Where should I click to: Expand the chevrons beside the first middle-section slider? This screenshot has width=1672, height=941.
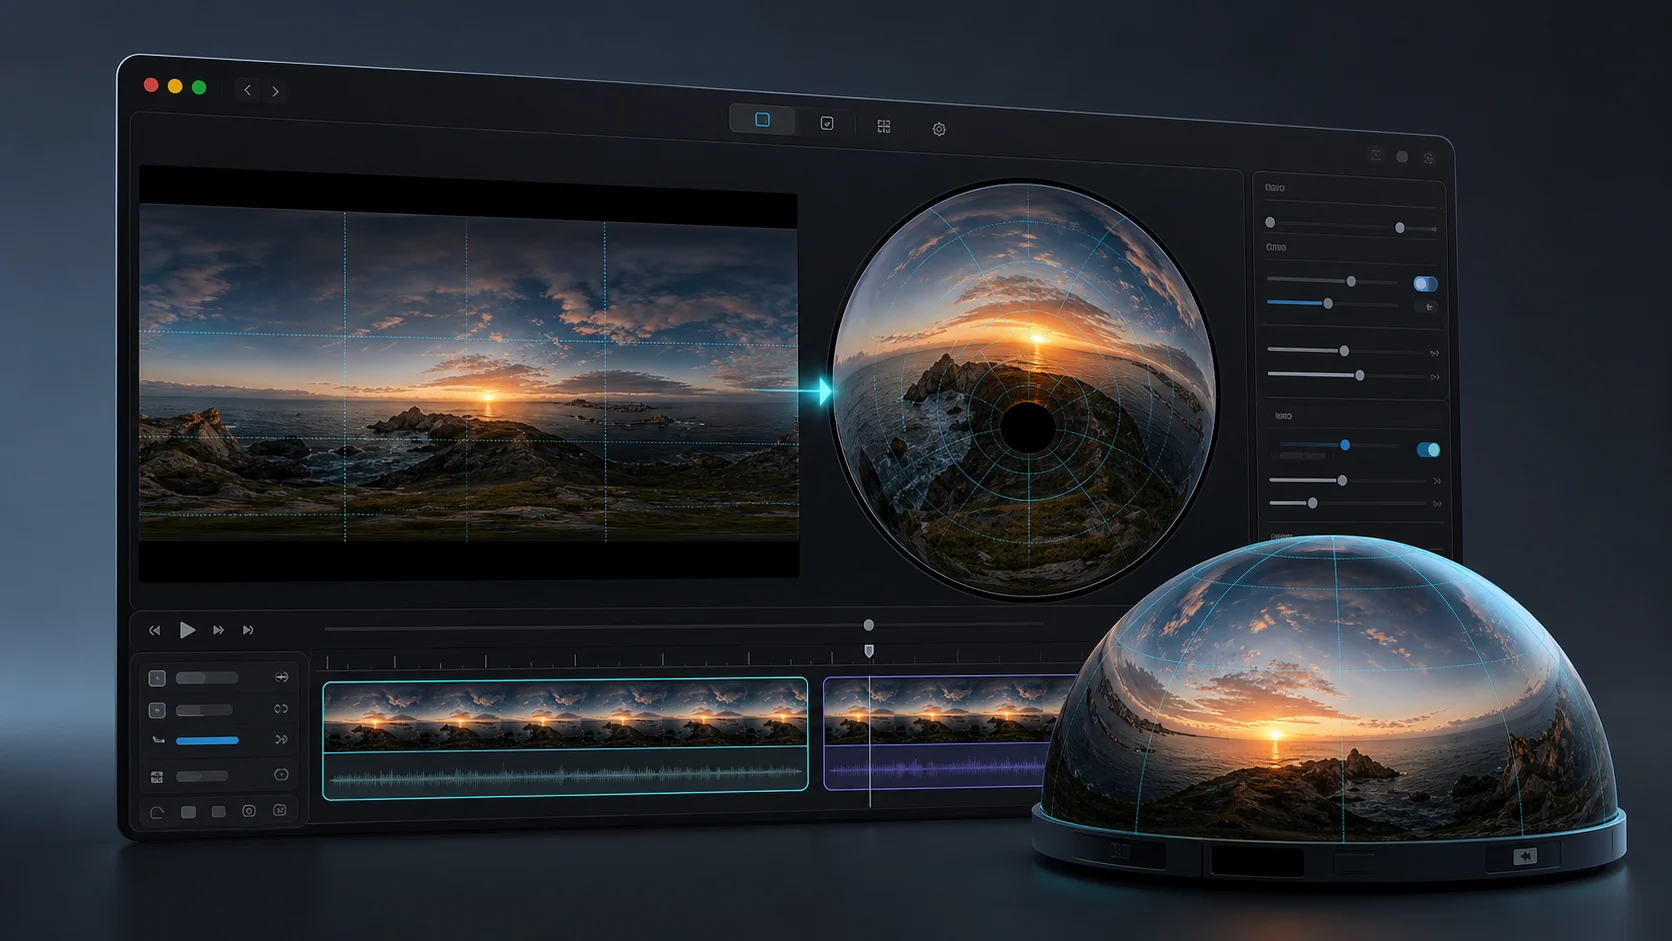(1435, 354)
